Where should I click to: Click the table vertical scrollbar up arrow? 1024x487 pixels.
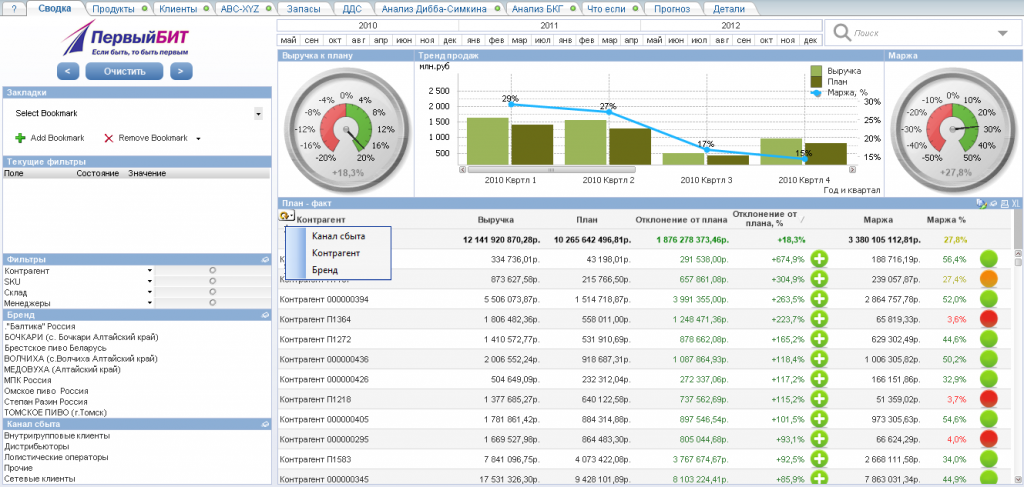click(x=1018, y=253)
